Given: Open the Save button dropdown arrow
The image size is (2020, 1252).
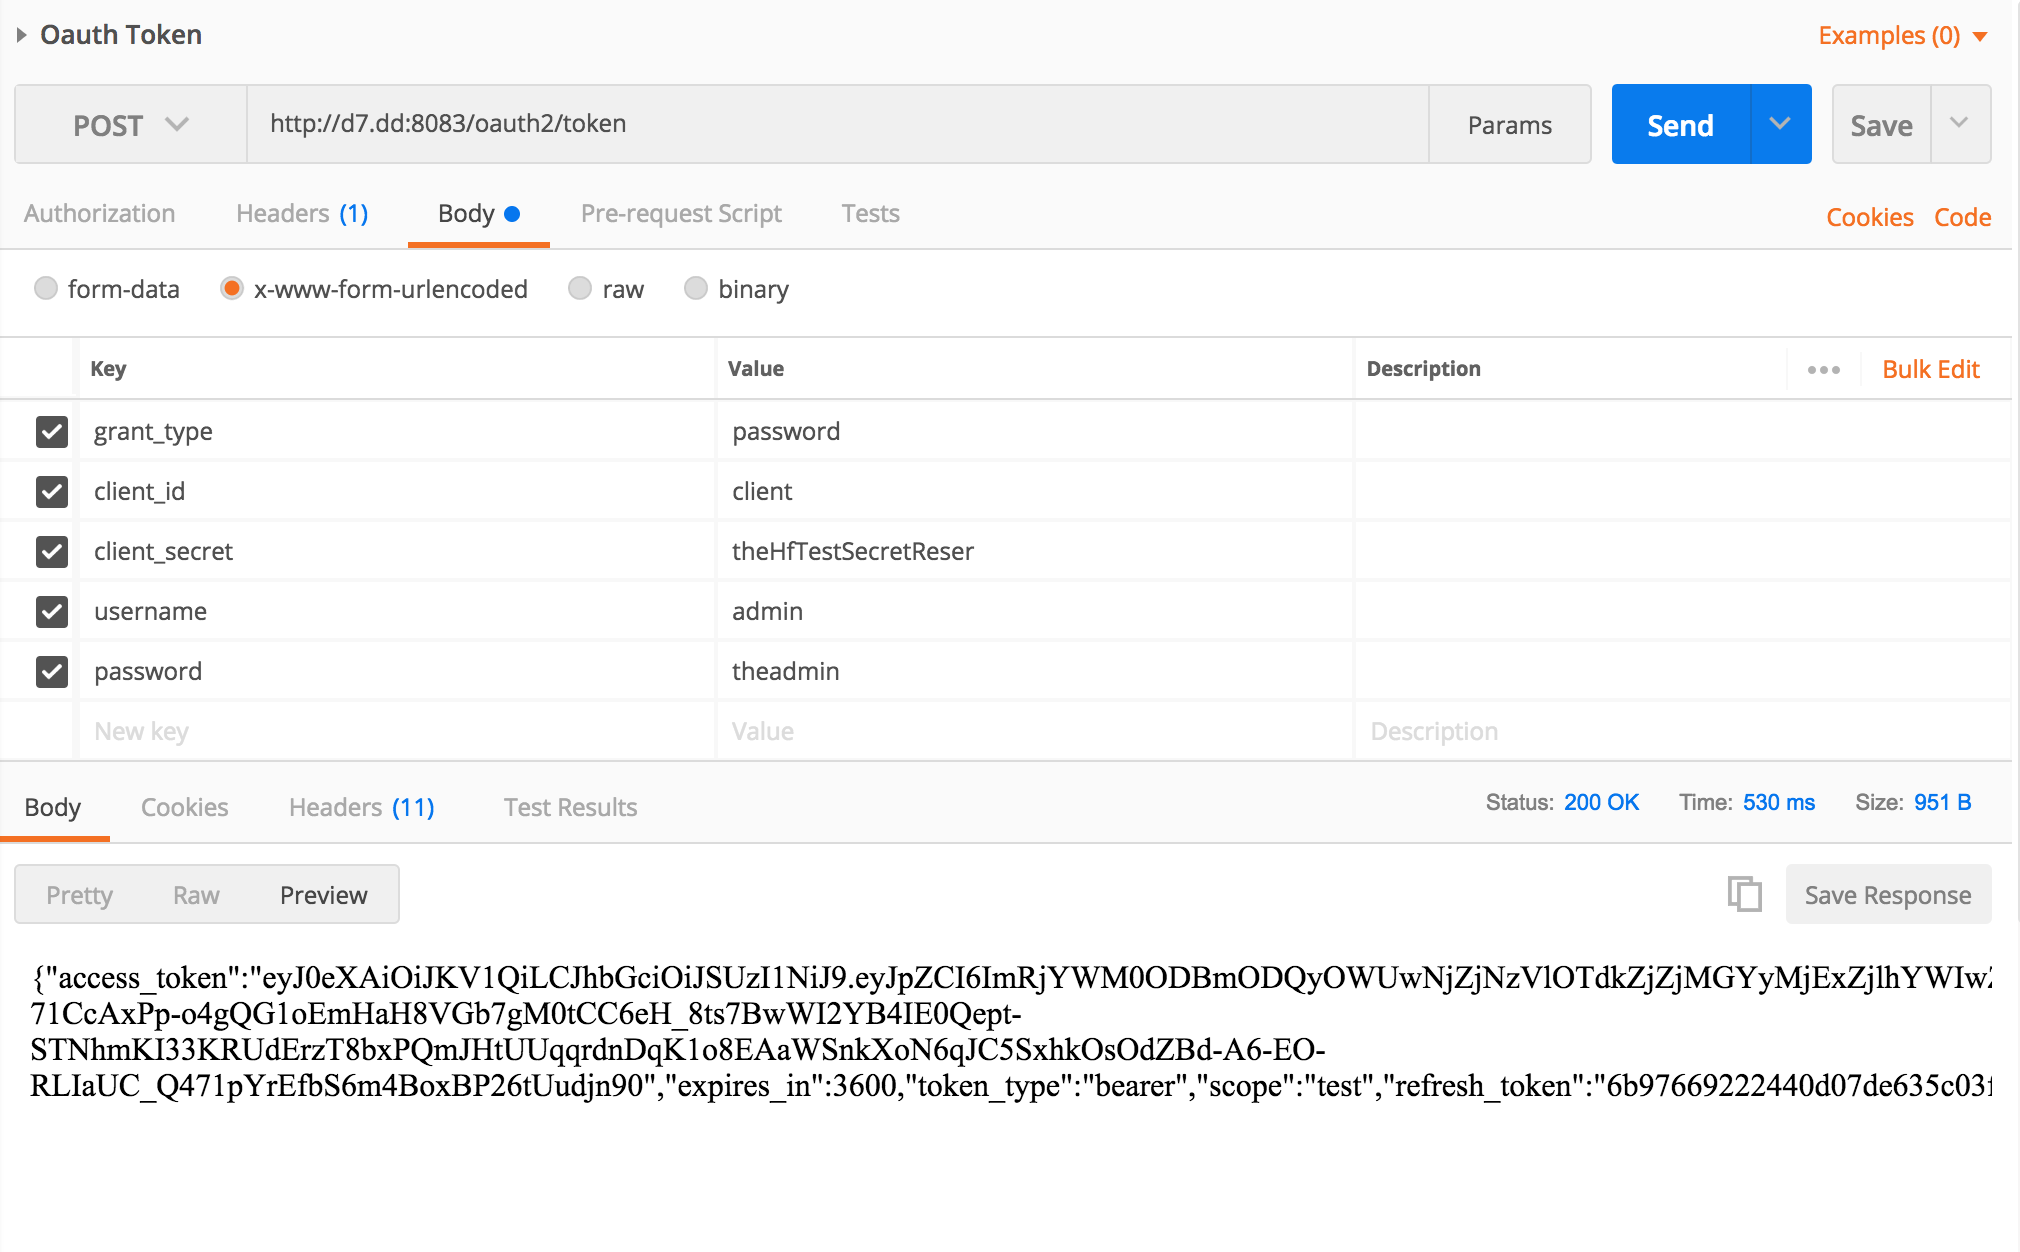Looking at the screenshot, I should [x=1959, y=124].
